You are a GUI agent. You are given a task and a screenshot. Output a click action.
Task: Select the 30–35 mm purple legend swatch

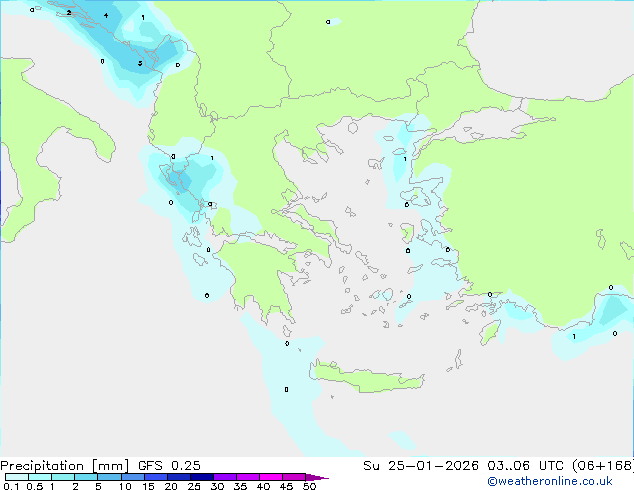(x=225, y=477)
